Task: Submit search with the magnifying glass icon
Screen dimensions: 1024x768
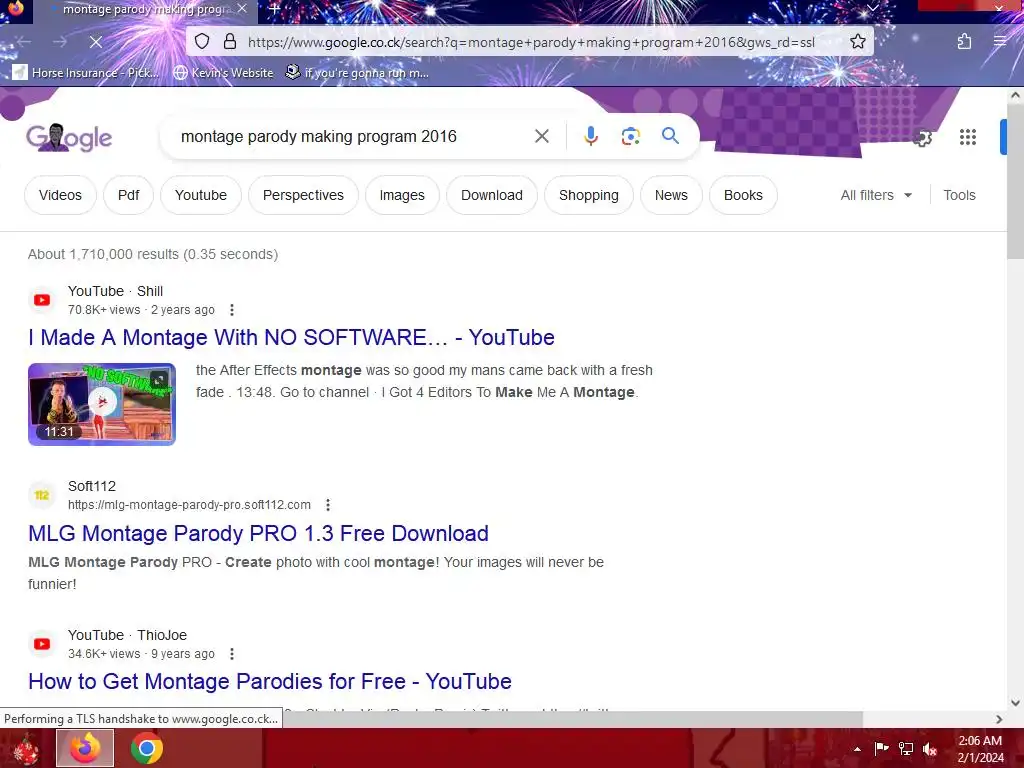Action: (x=670, y=136)
